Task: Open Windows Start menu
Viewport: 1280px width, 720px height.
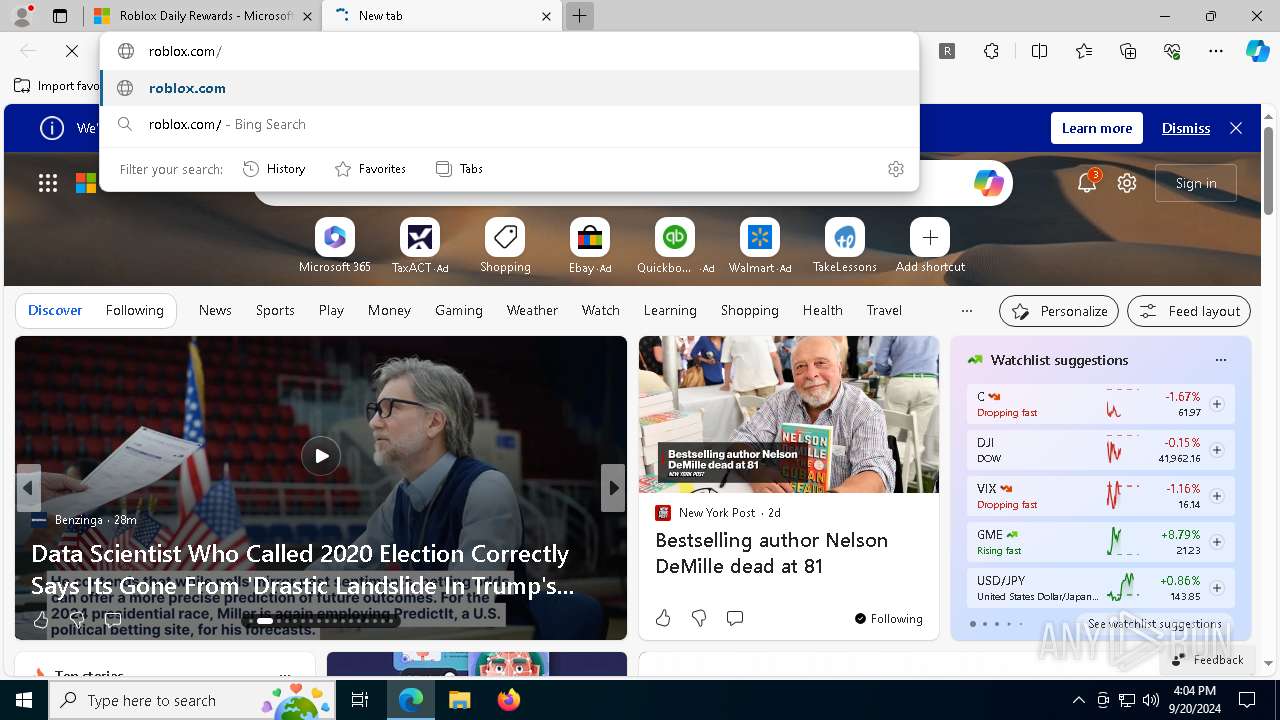Action: click(24, 700)
